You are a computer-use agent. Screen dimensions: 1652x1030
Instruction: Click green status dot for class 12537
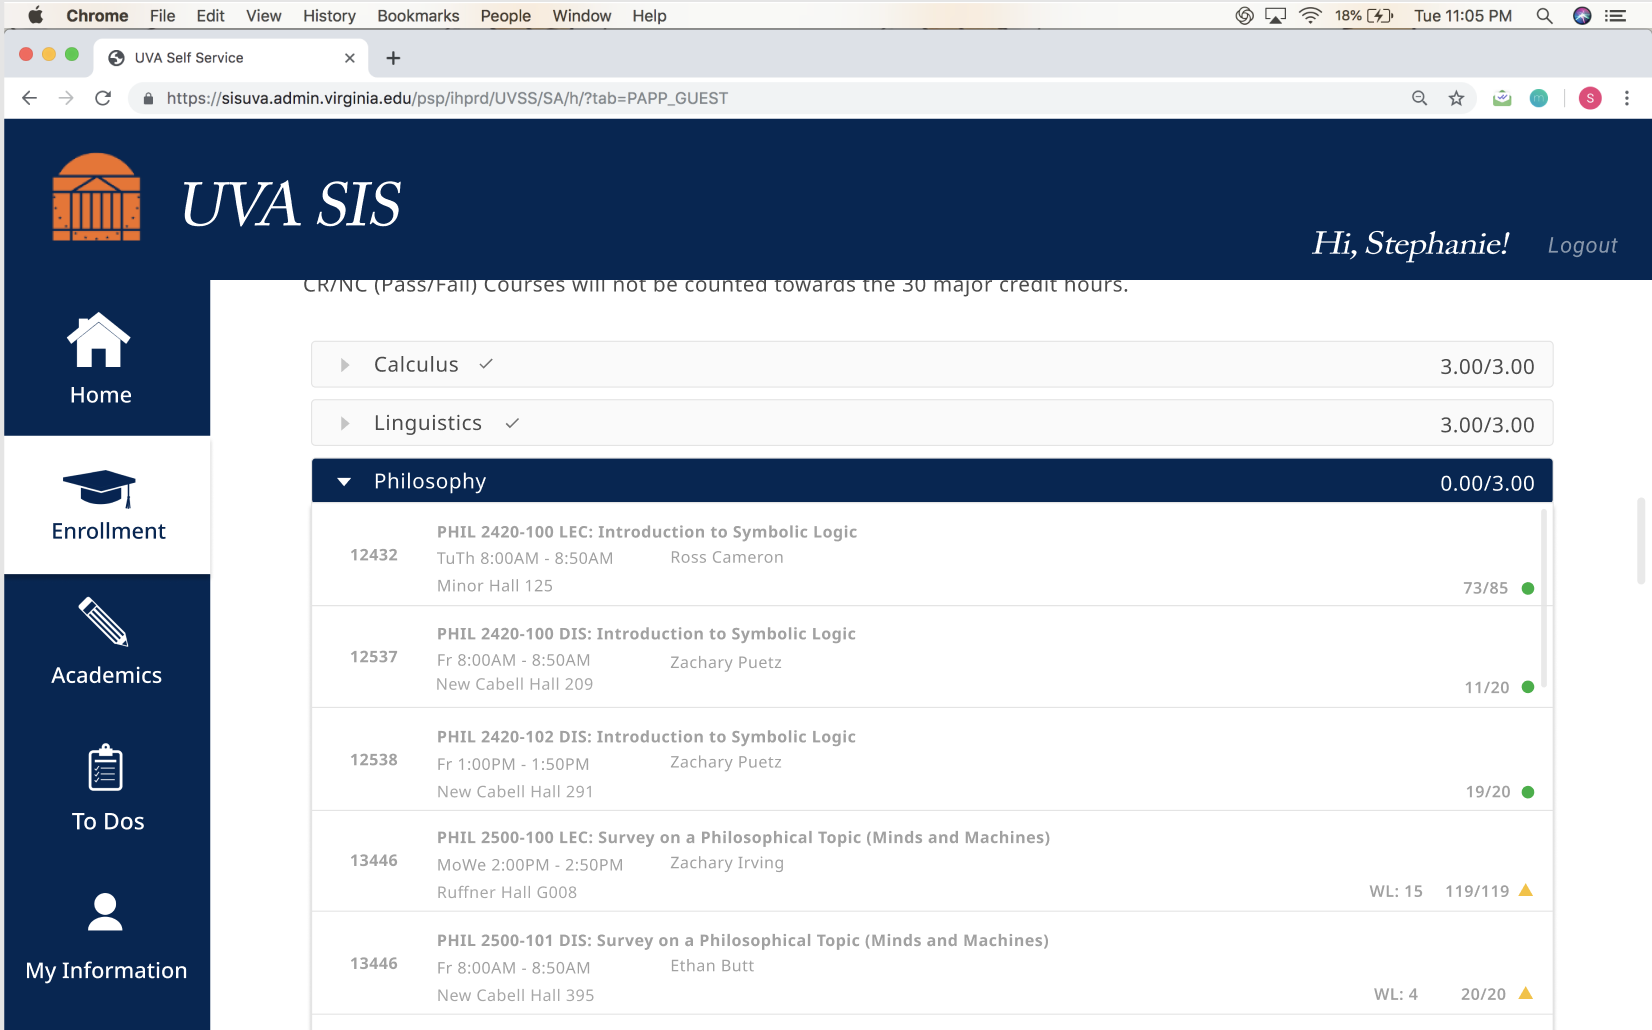(x=1528, y=687)
